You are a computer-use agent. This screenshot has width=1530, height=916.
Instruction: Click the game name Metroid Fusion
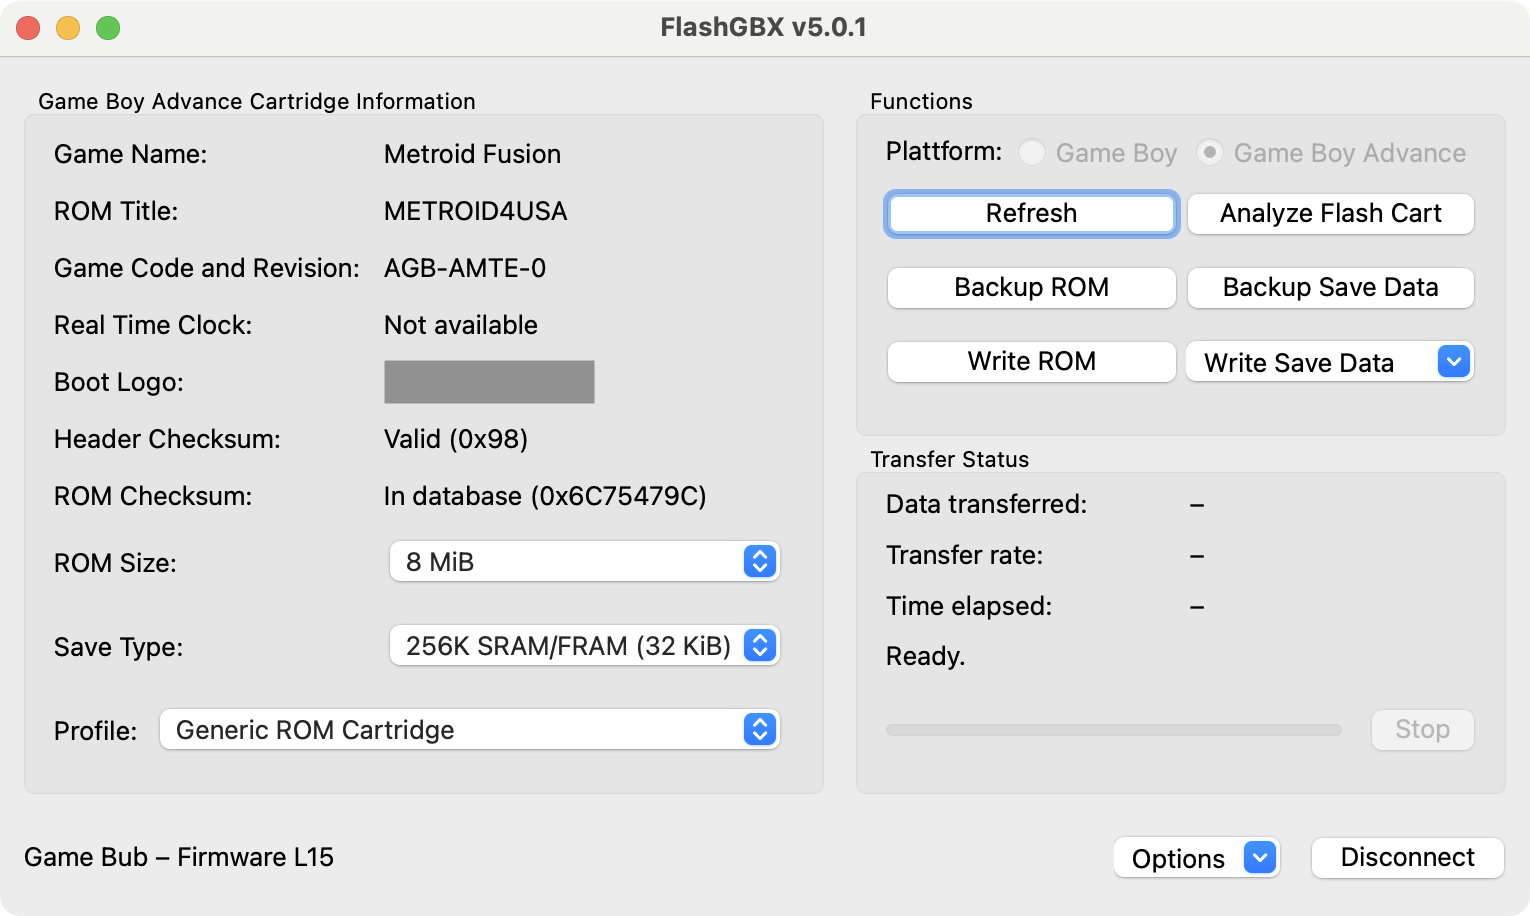[x=472, y=154]
